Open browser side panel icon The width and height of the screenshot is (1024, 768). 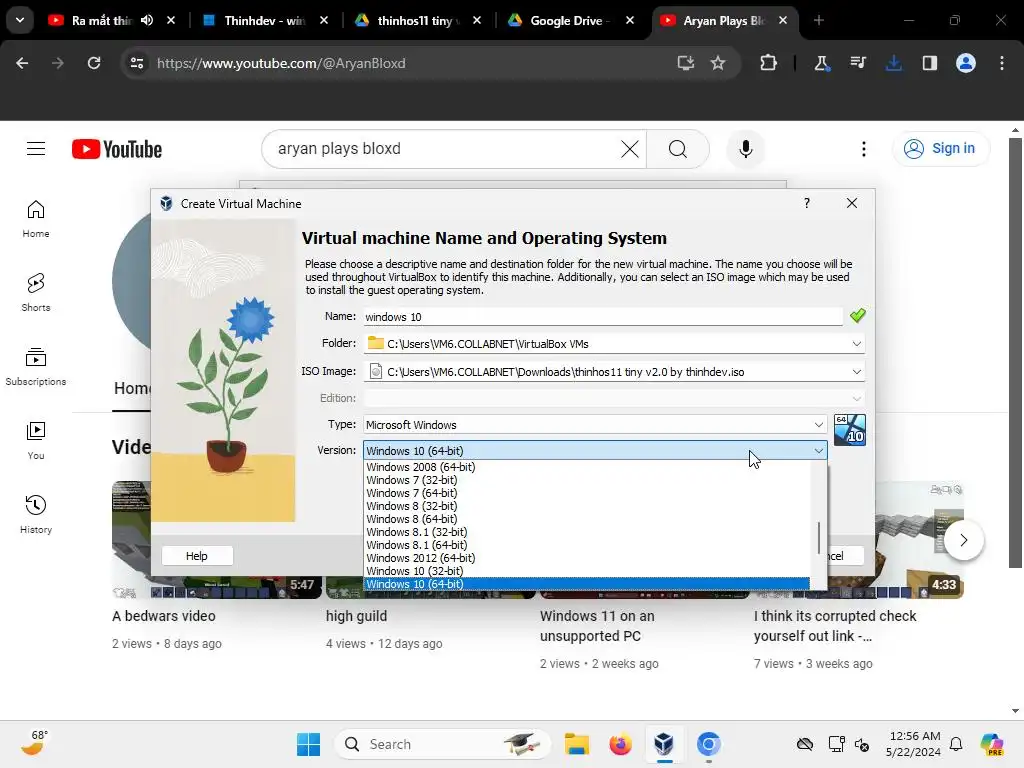929,63
